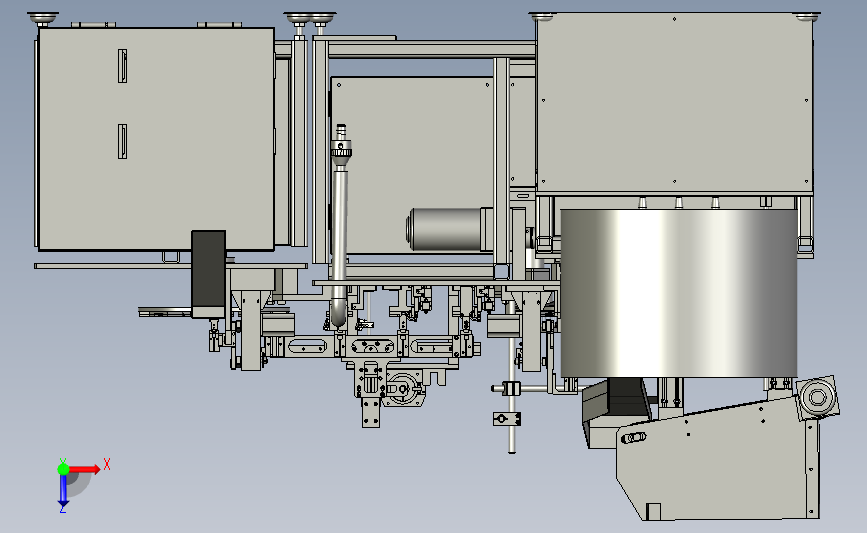The image size is (867, 533).
Task: Select the vertical chrome tube with knurled fitting
Action: pyautogui.click(x=340, y=227)
